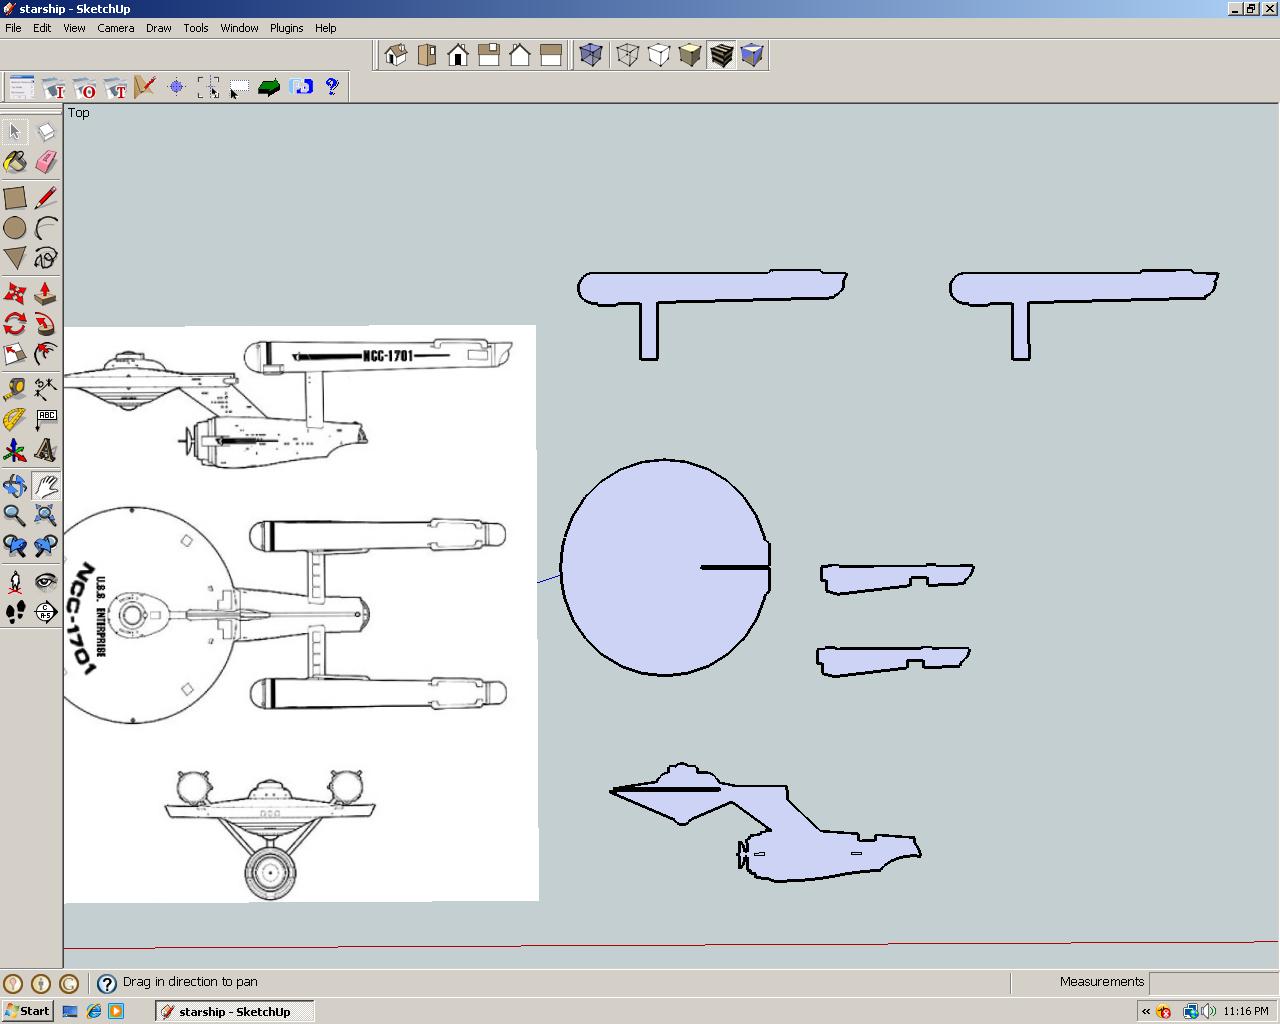Click the Zoom Extents tool

pyautogui.click(x=46, y=515)
